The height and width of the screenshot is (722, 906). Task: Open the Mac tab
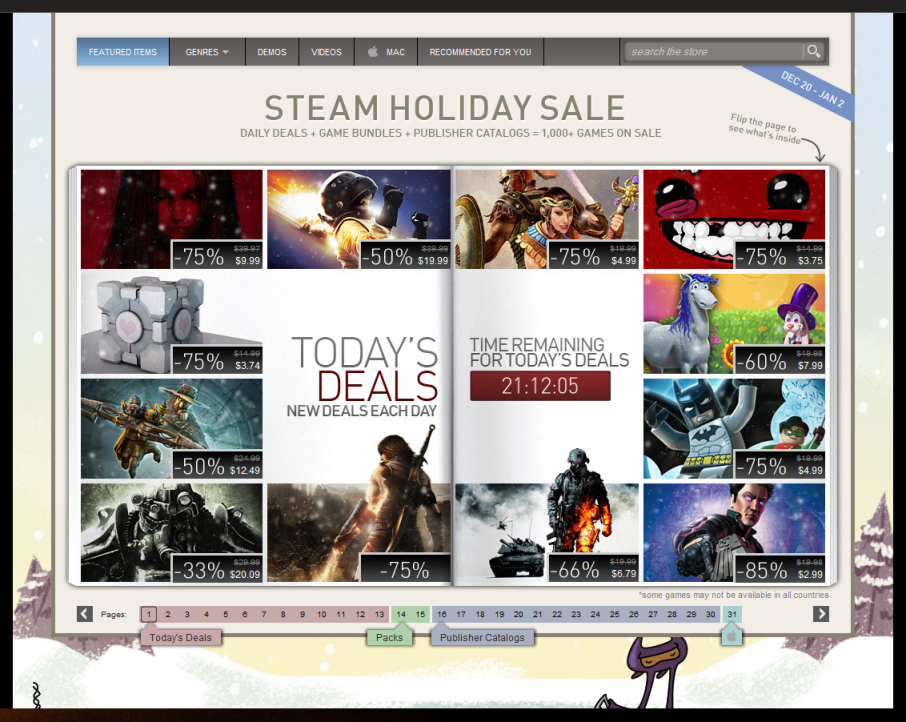(386, 52)
